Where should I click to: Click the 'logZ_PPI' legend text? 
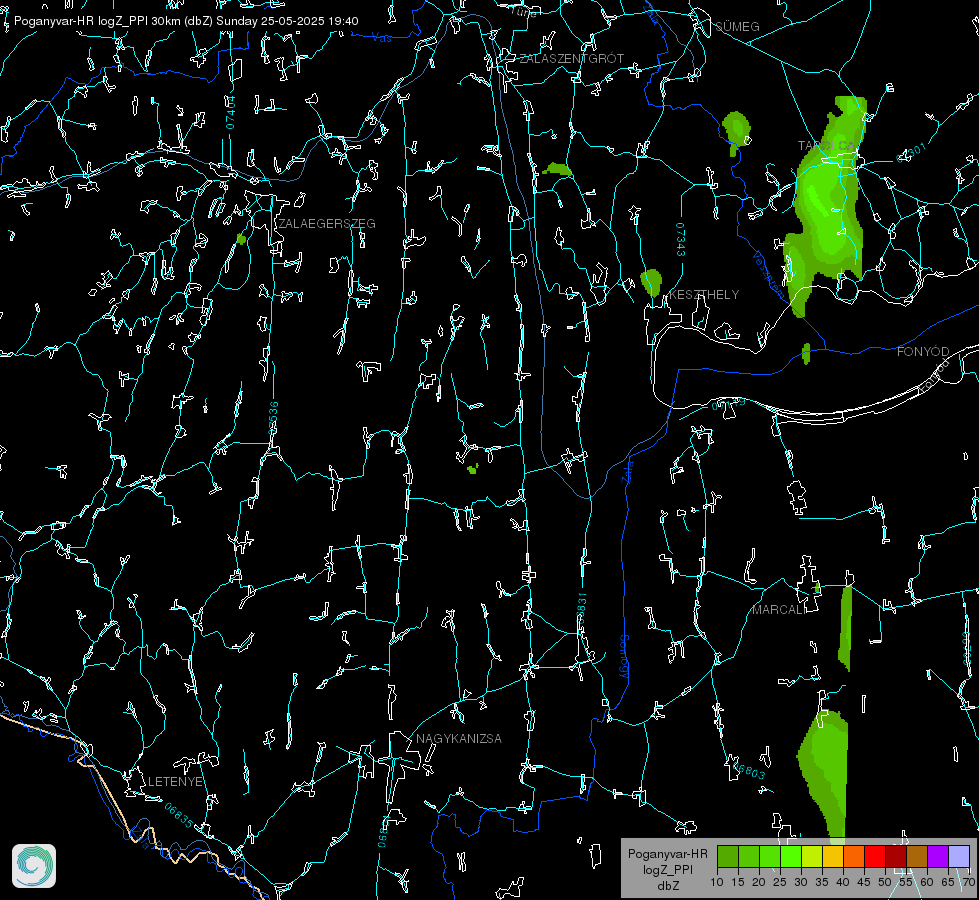(667, 870)
